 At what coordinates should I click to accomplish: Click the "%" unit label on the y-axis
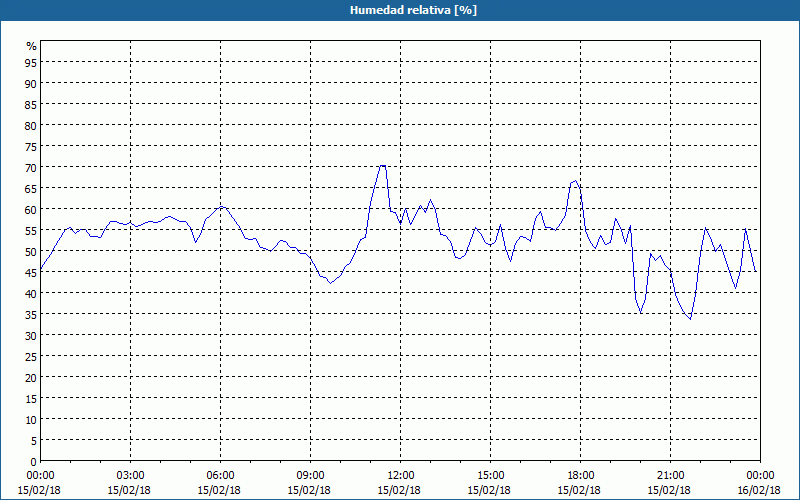[32, 46]
